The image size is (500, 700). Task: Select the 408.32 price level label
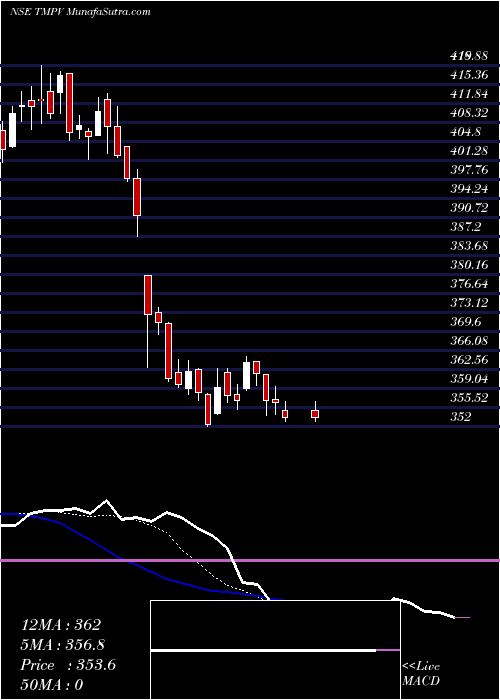[x=468, y=113]
